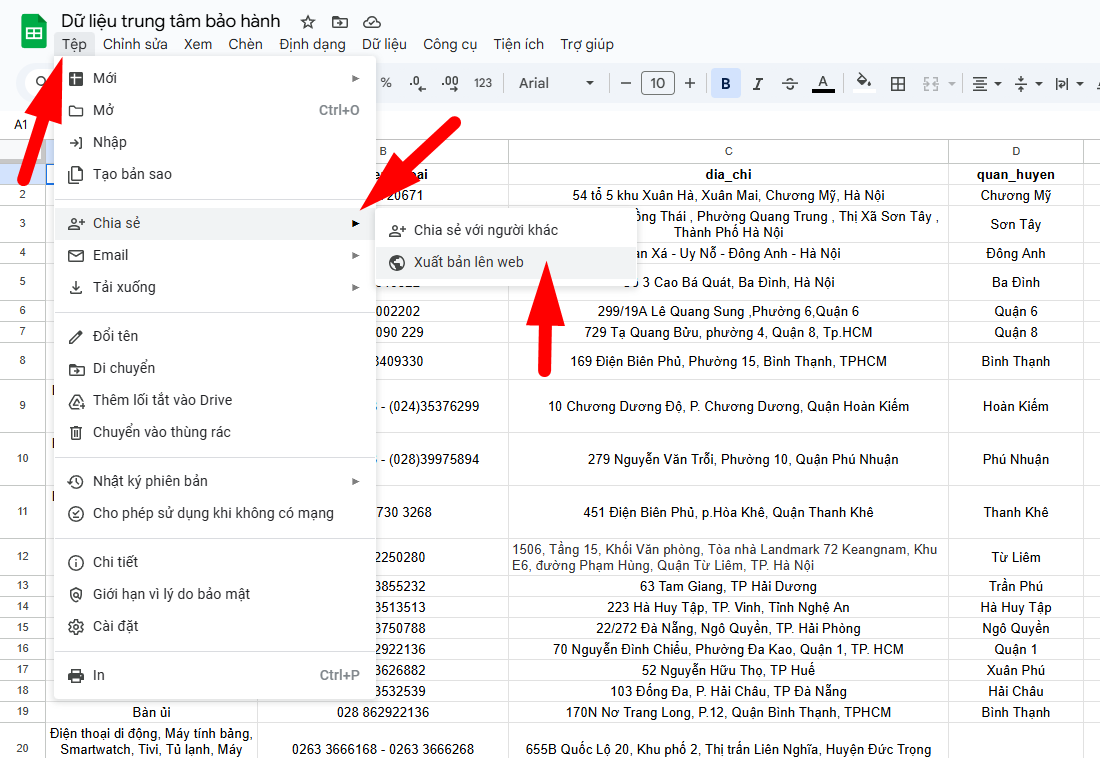Screen dimensions: 1100x758
Task: Toggle strikethrough formatting in toolbar
Action: (790, 83)
